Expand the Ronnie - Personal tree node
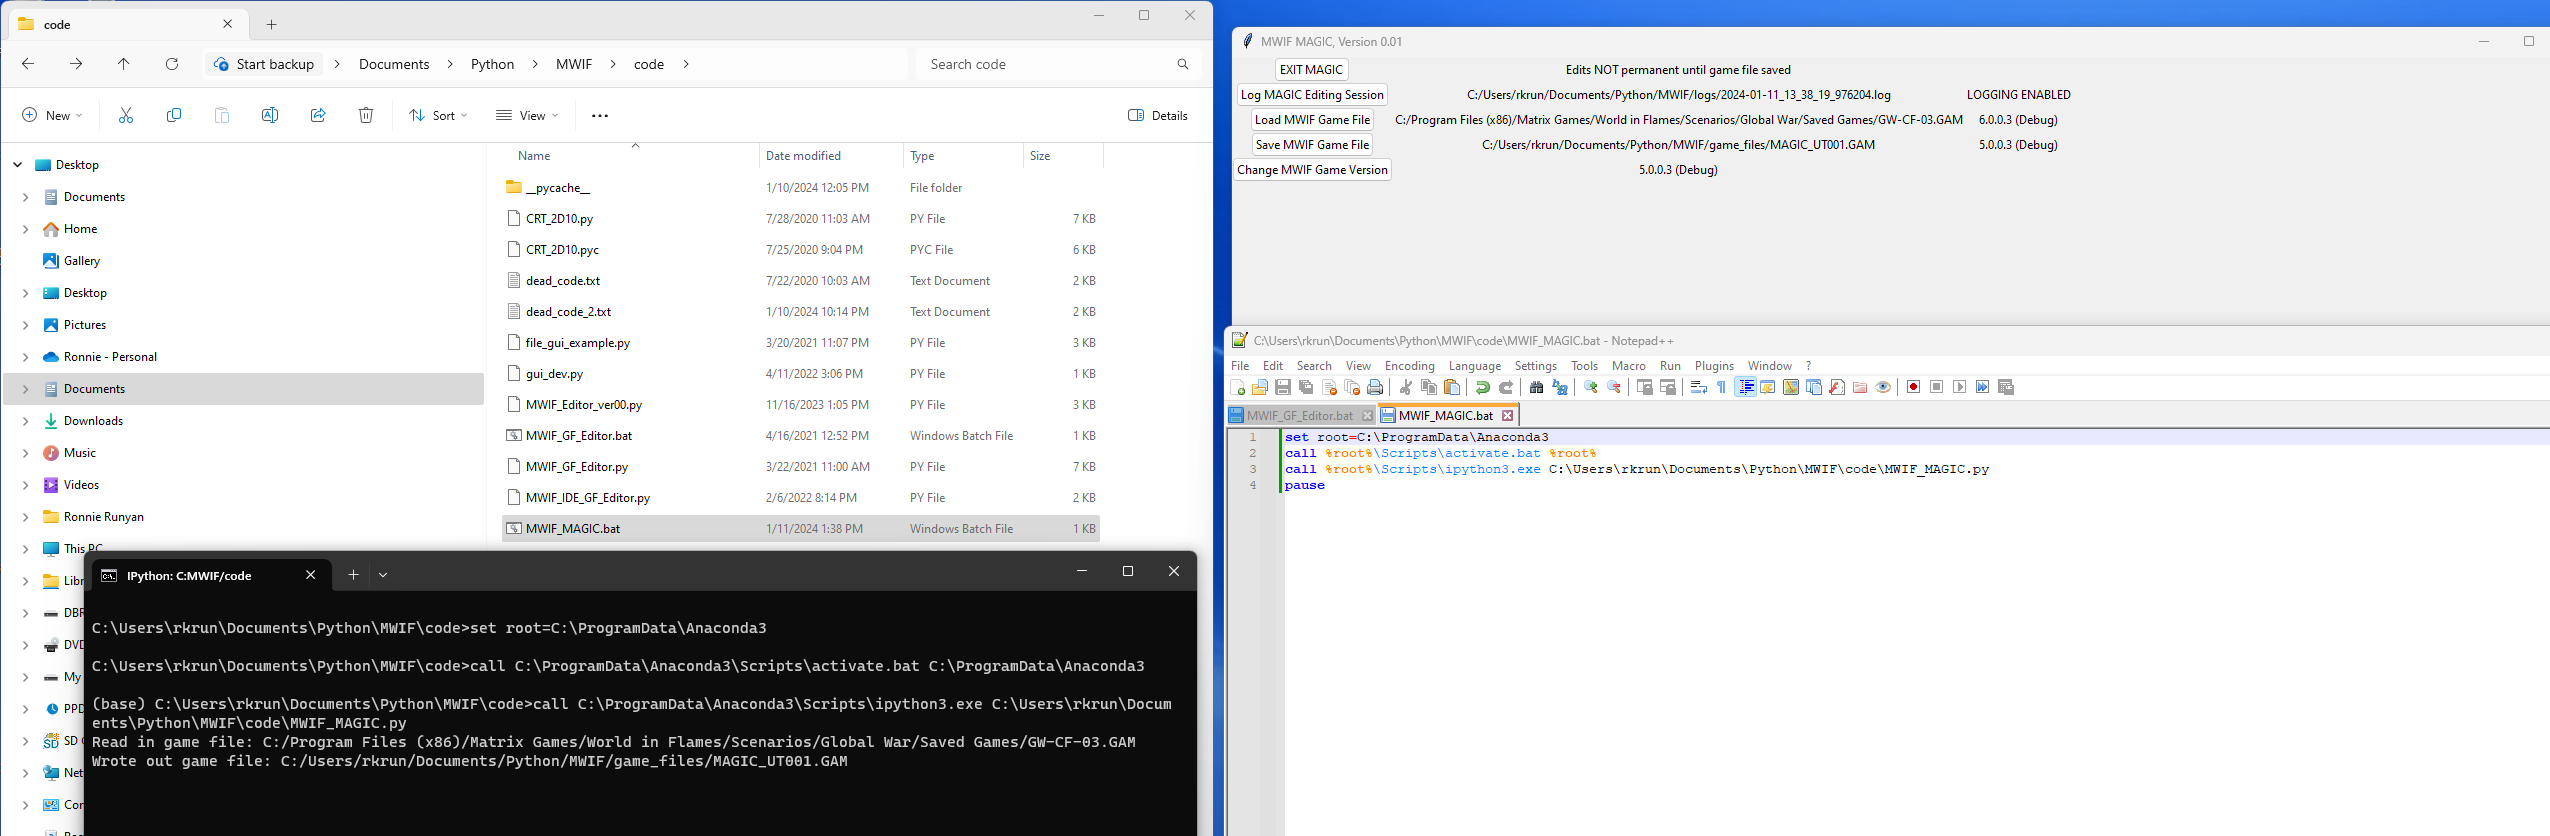The height and width of the screenshot is (836, 2550). [26, 357]
